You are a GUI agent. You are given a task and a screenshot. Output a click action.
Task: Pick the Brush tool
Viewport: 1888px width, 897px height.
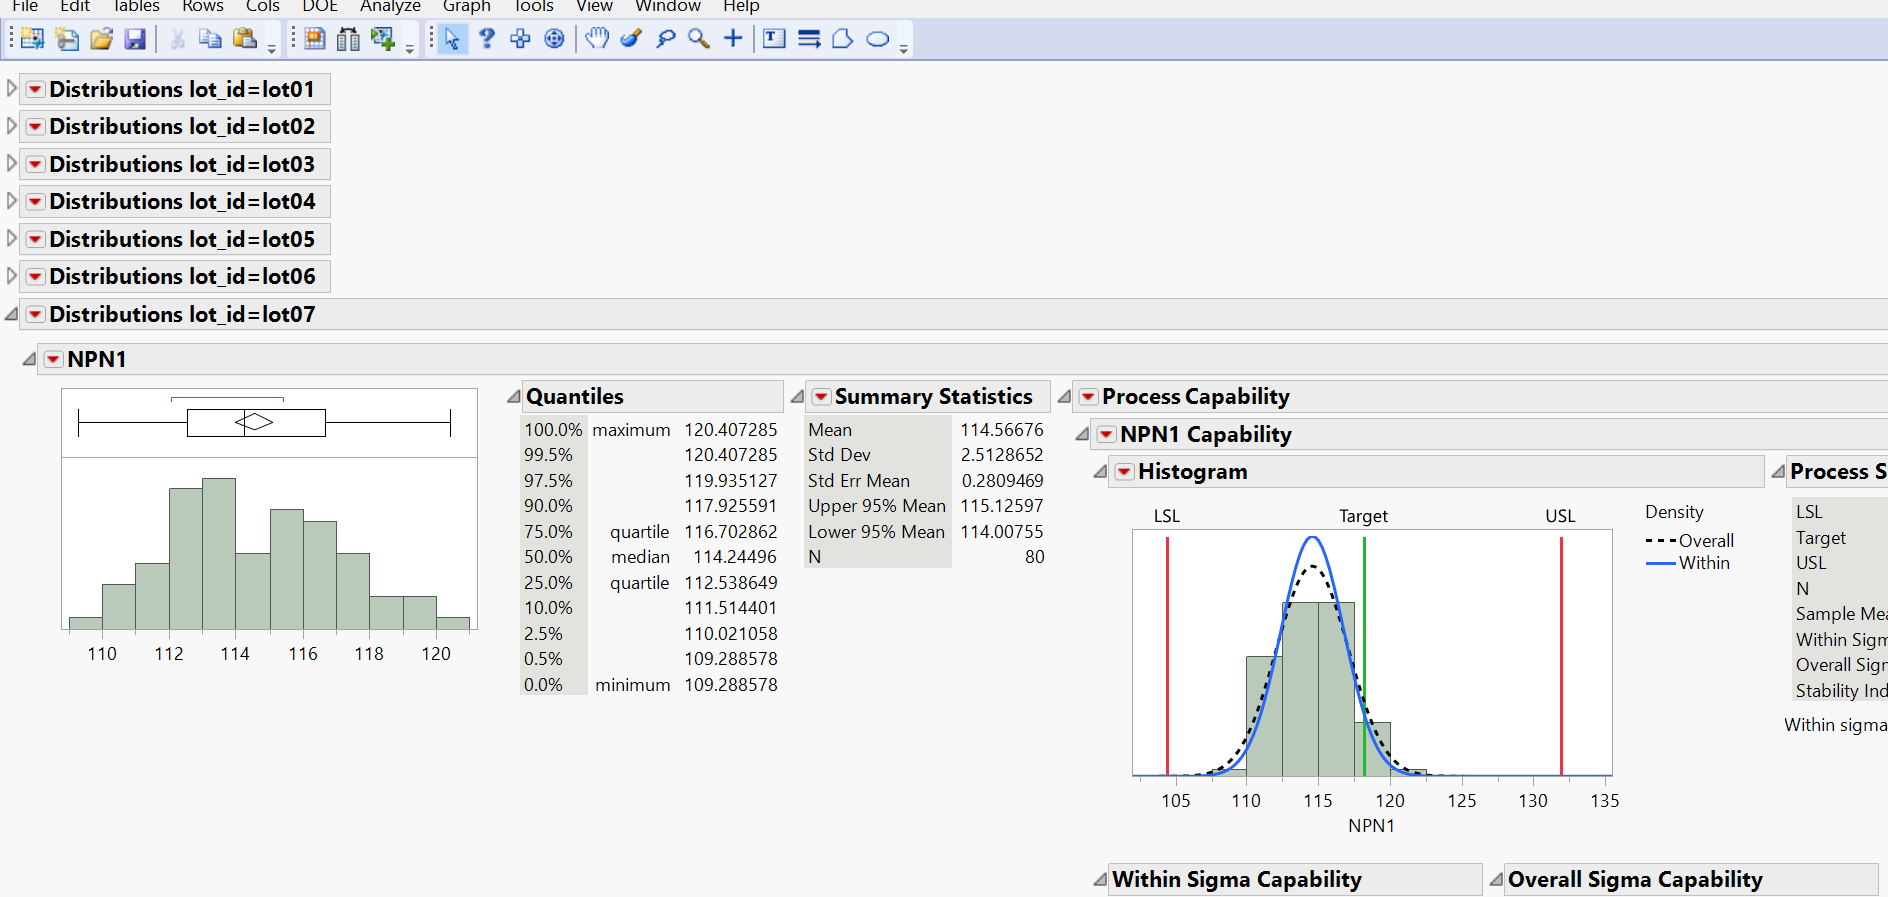tap(631, 39)
